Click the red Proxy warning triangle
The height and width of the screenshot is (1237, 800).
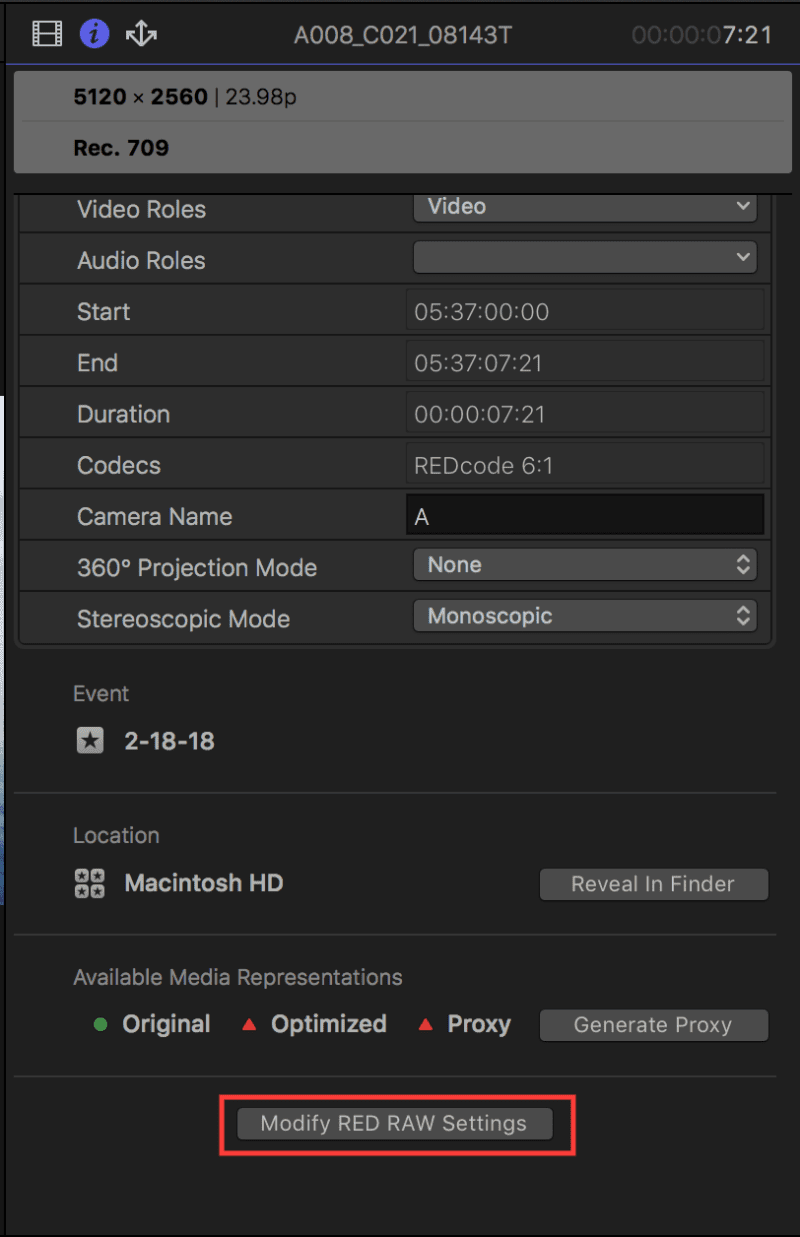tap(425, 1024)
